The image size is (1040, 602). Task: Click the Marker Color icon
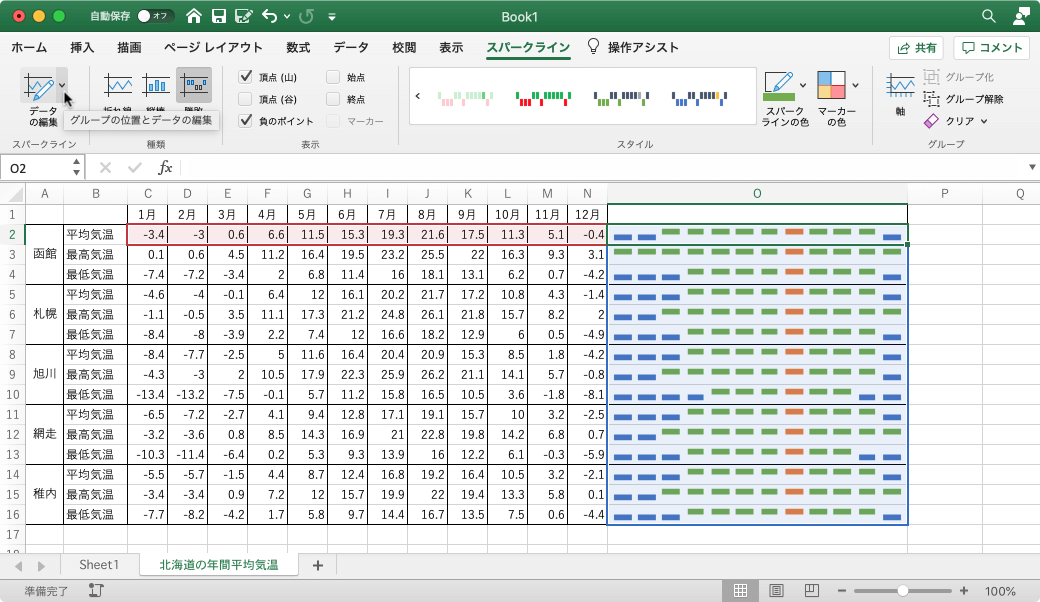click(831, 85)
